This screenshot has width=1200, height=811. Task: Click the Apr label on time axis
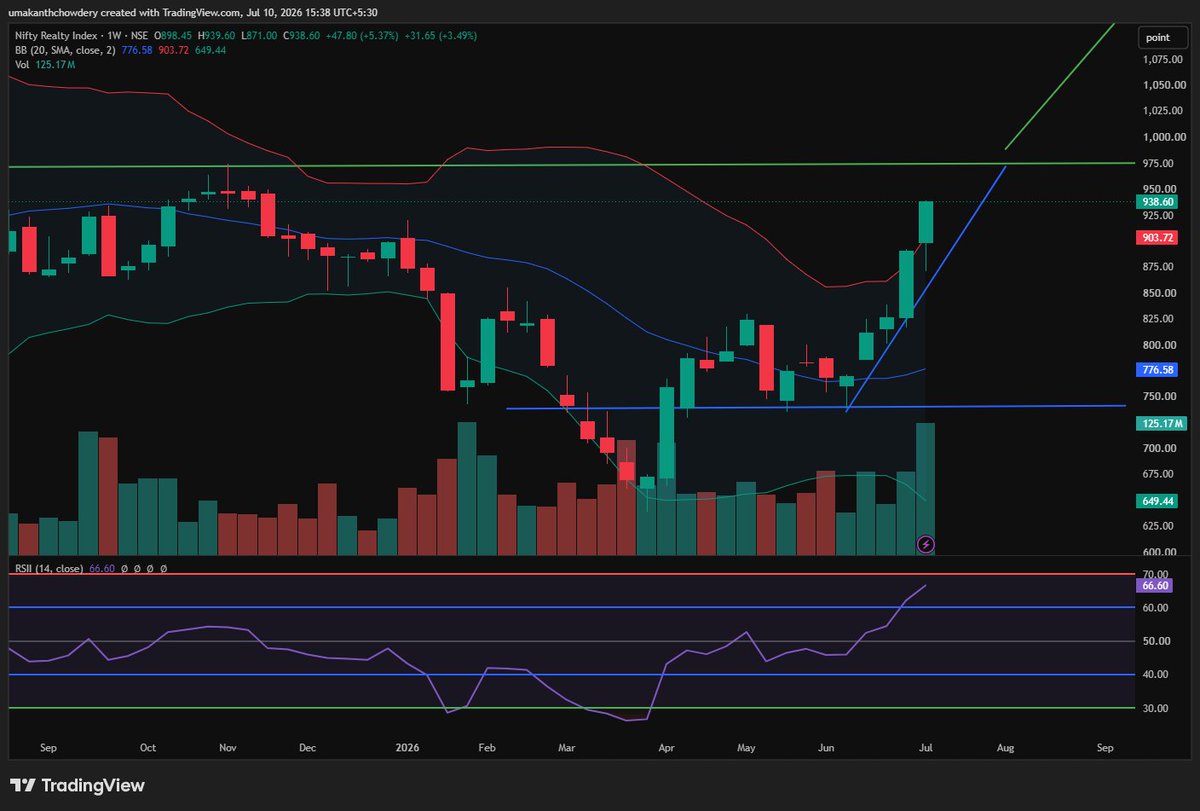coord(666,748)
